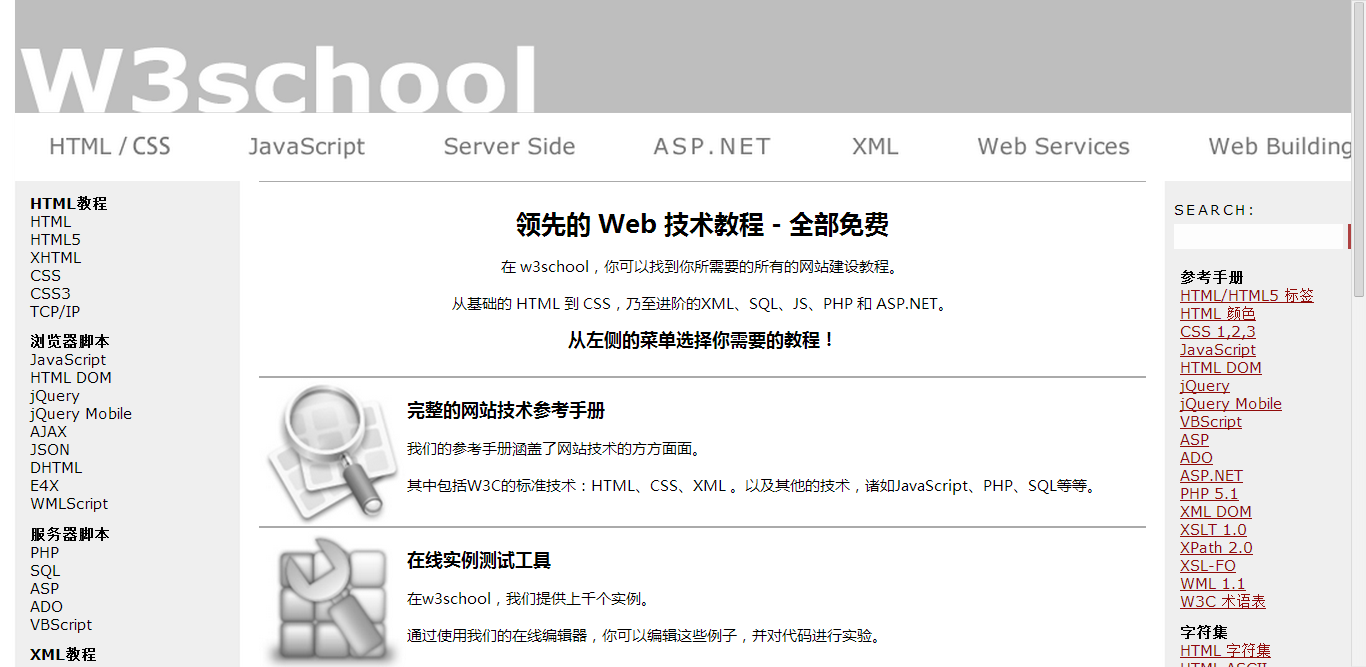Open the Server Side navigation tab
Screen dimensions: 1366x667
[x=509, y=147]
